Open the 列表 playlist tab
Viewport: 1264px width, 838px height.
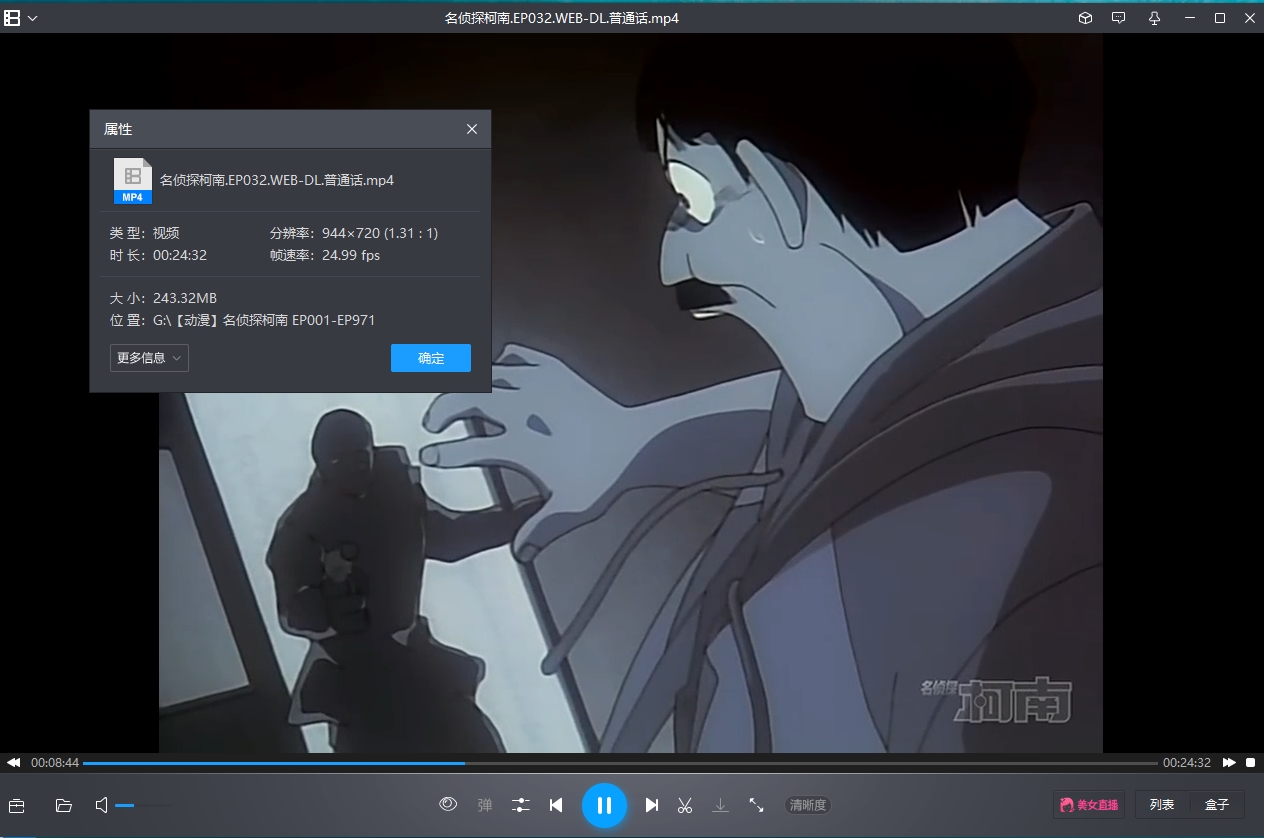1162,805
